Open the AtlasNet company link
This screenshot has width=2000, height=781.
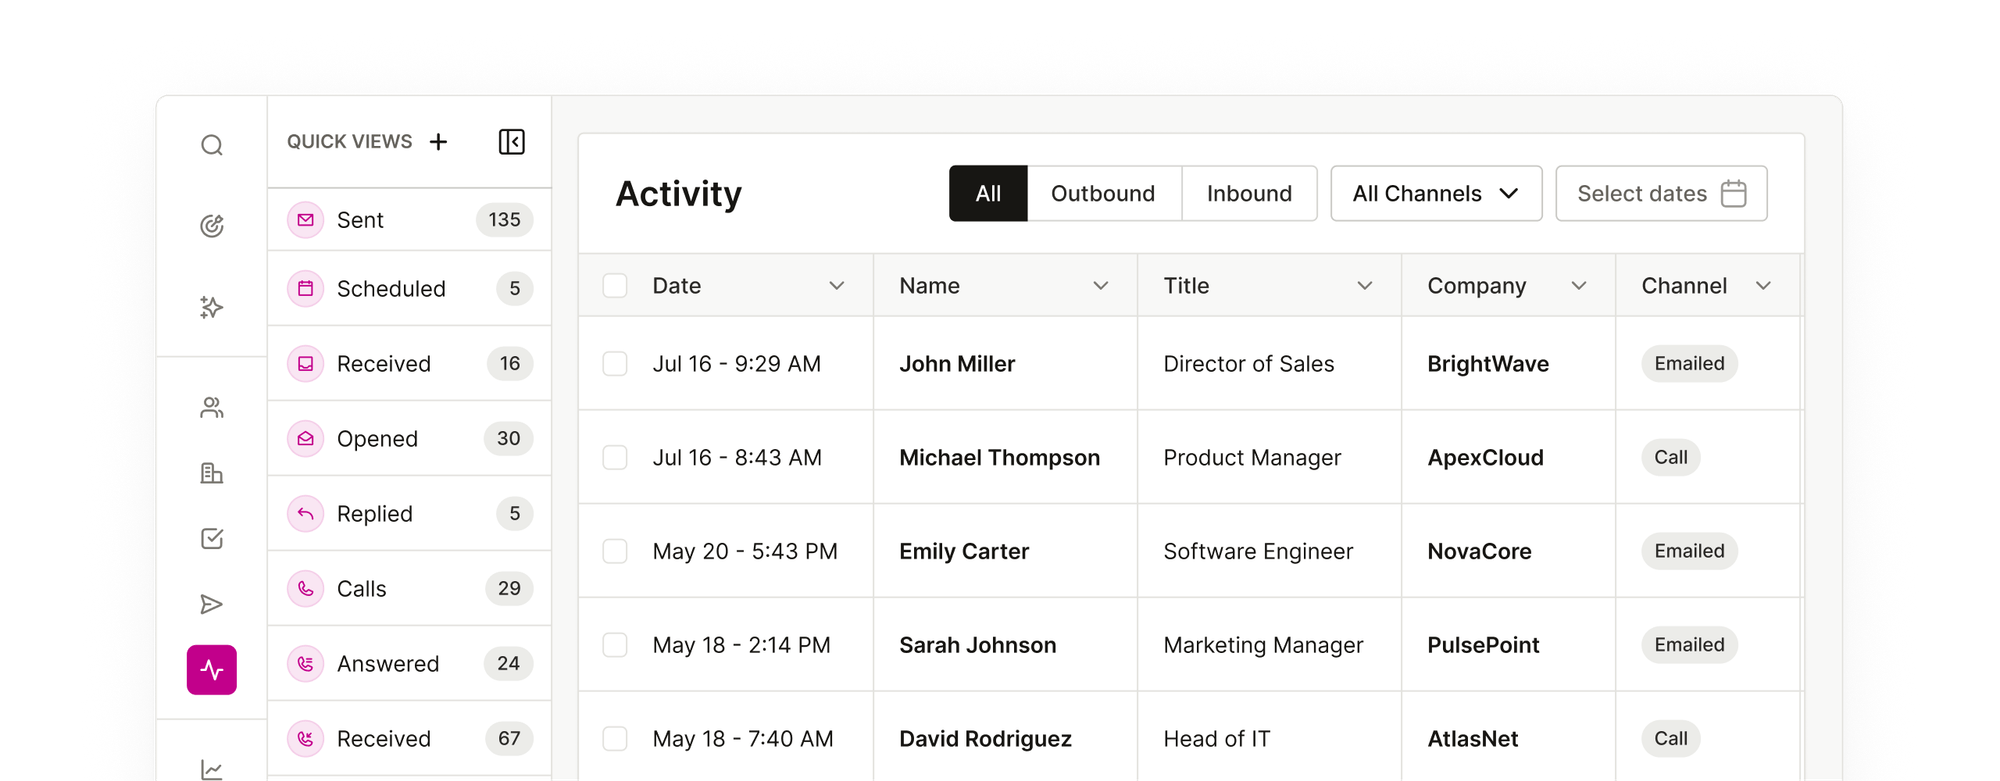(x=1472, y=740)
